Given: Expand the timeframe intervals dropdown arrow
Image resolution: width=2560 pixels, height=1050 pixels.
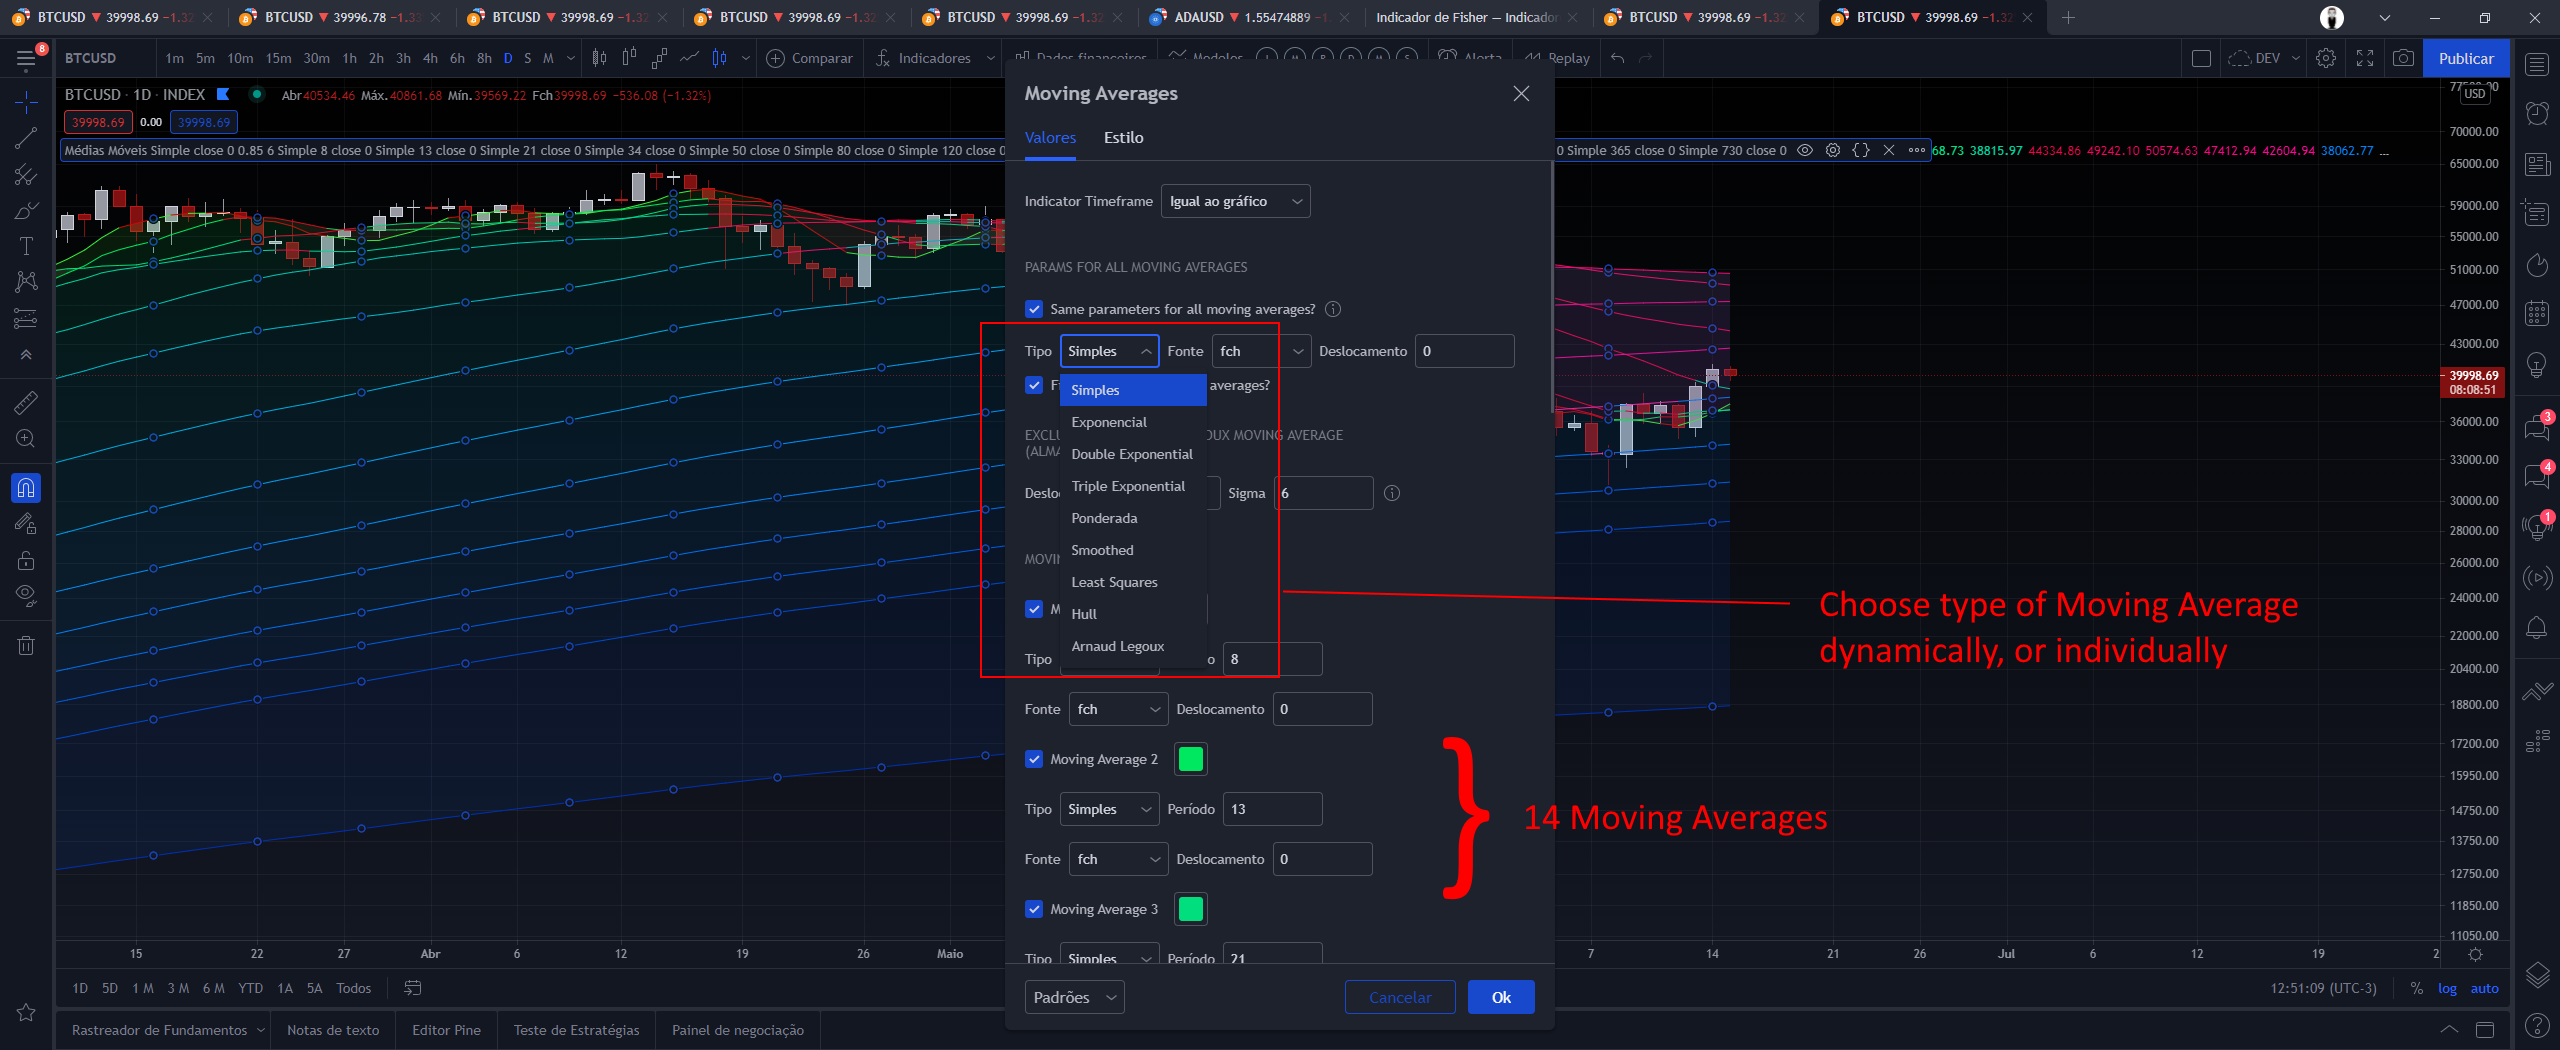Looking at the screenshot, I should [x=571, y=58].
